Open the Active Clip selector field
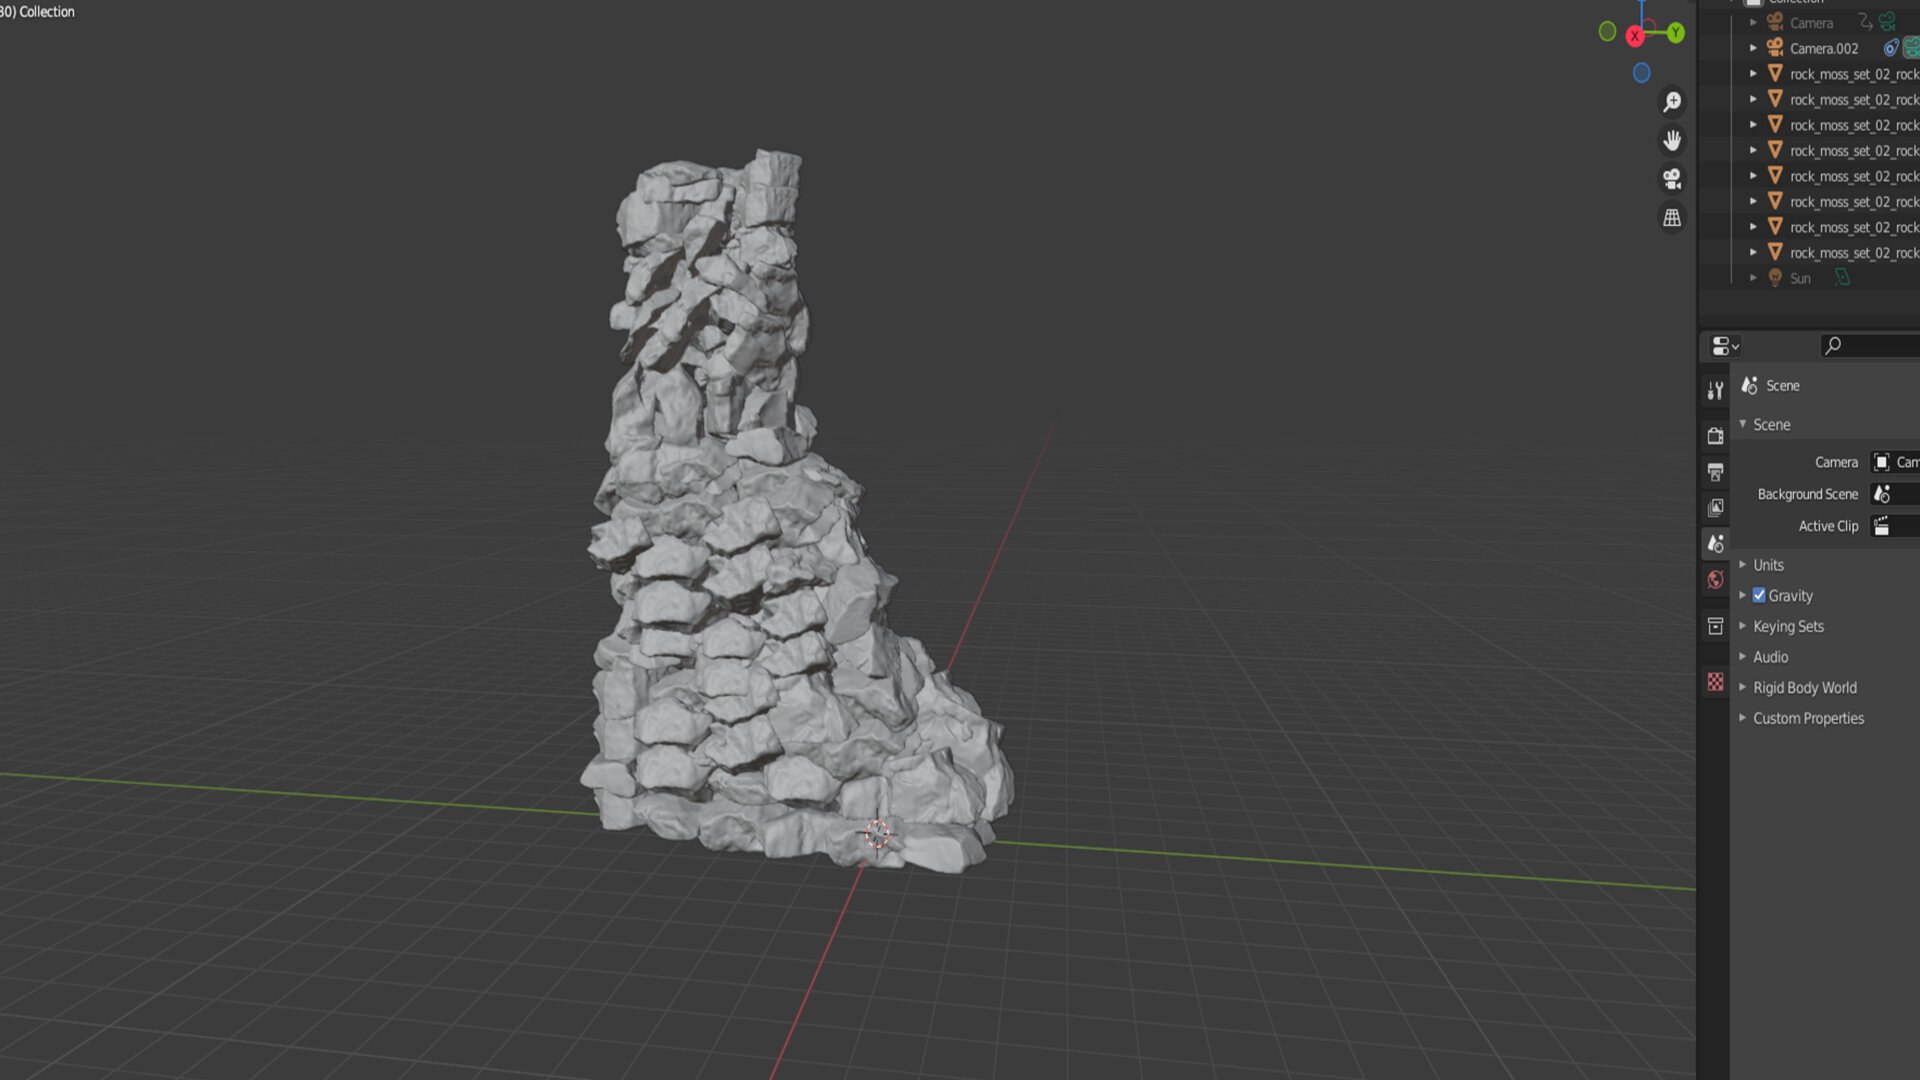This screenshot has height=1080, width=1920. coord(1895,526)
